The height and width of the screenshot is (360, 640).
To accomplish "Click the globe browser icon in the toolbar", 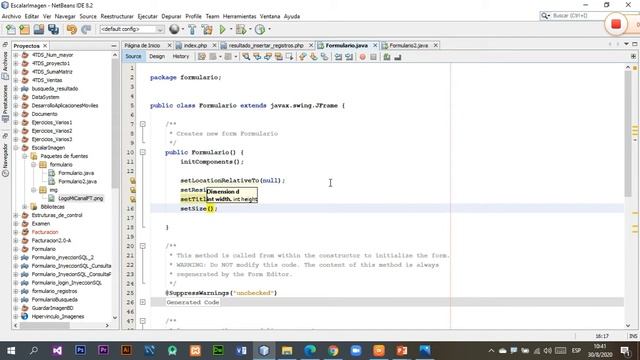I will click(x=174, y=29).
